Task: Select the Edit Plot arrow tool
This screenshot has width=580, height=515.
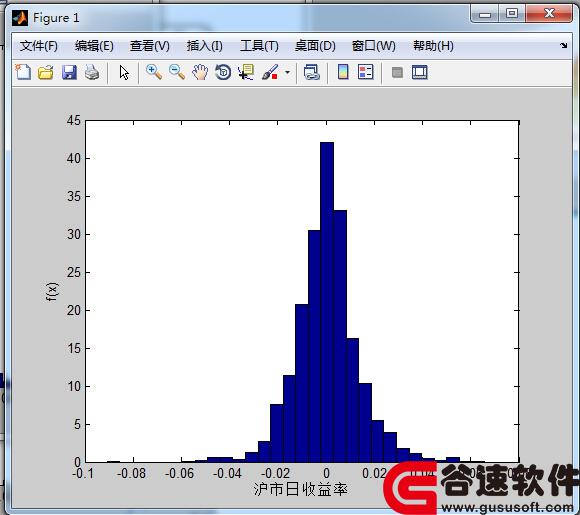Action: point(124,72)
